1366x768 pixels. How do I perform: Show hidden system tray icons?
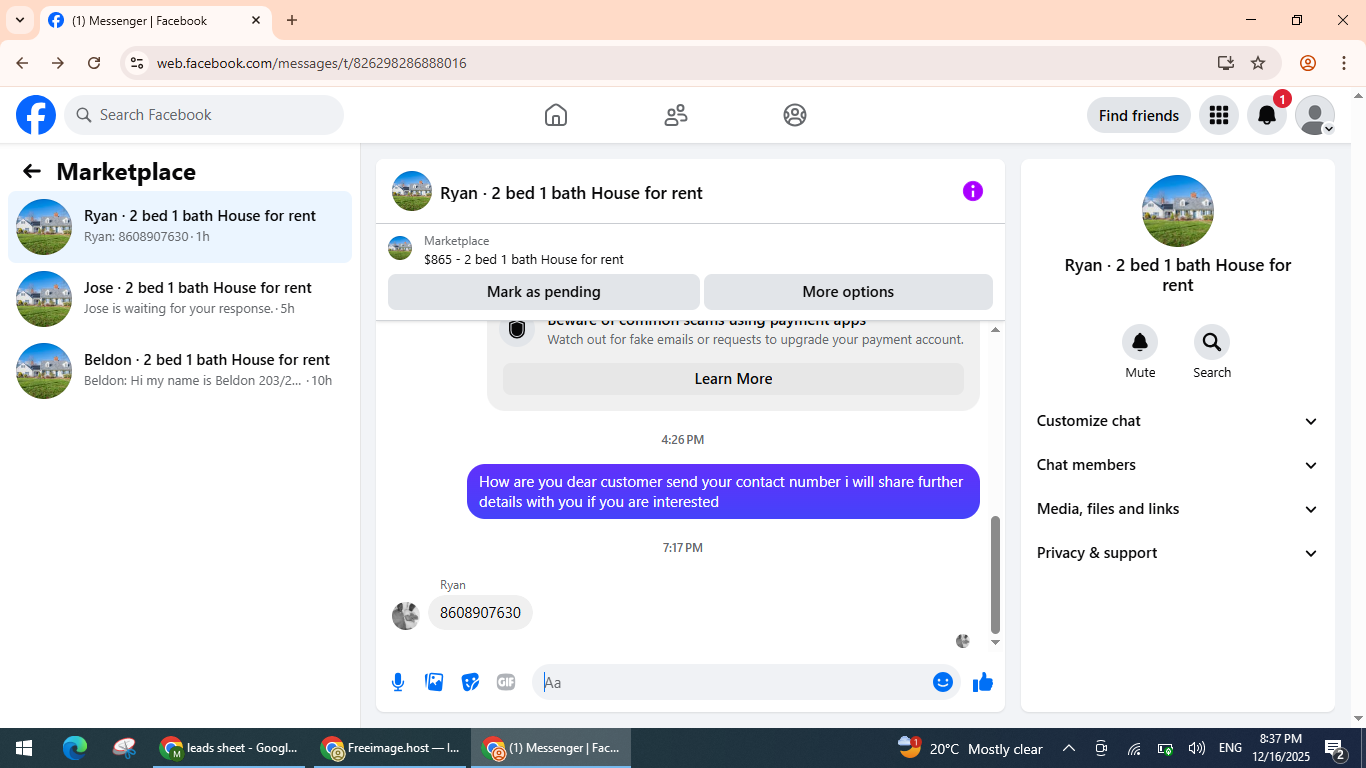(1069, 748)
